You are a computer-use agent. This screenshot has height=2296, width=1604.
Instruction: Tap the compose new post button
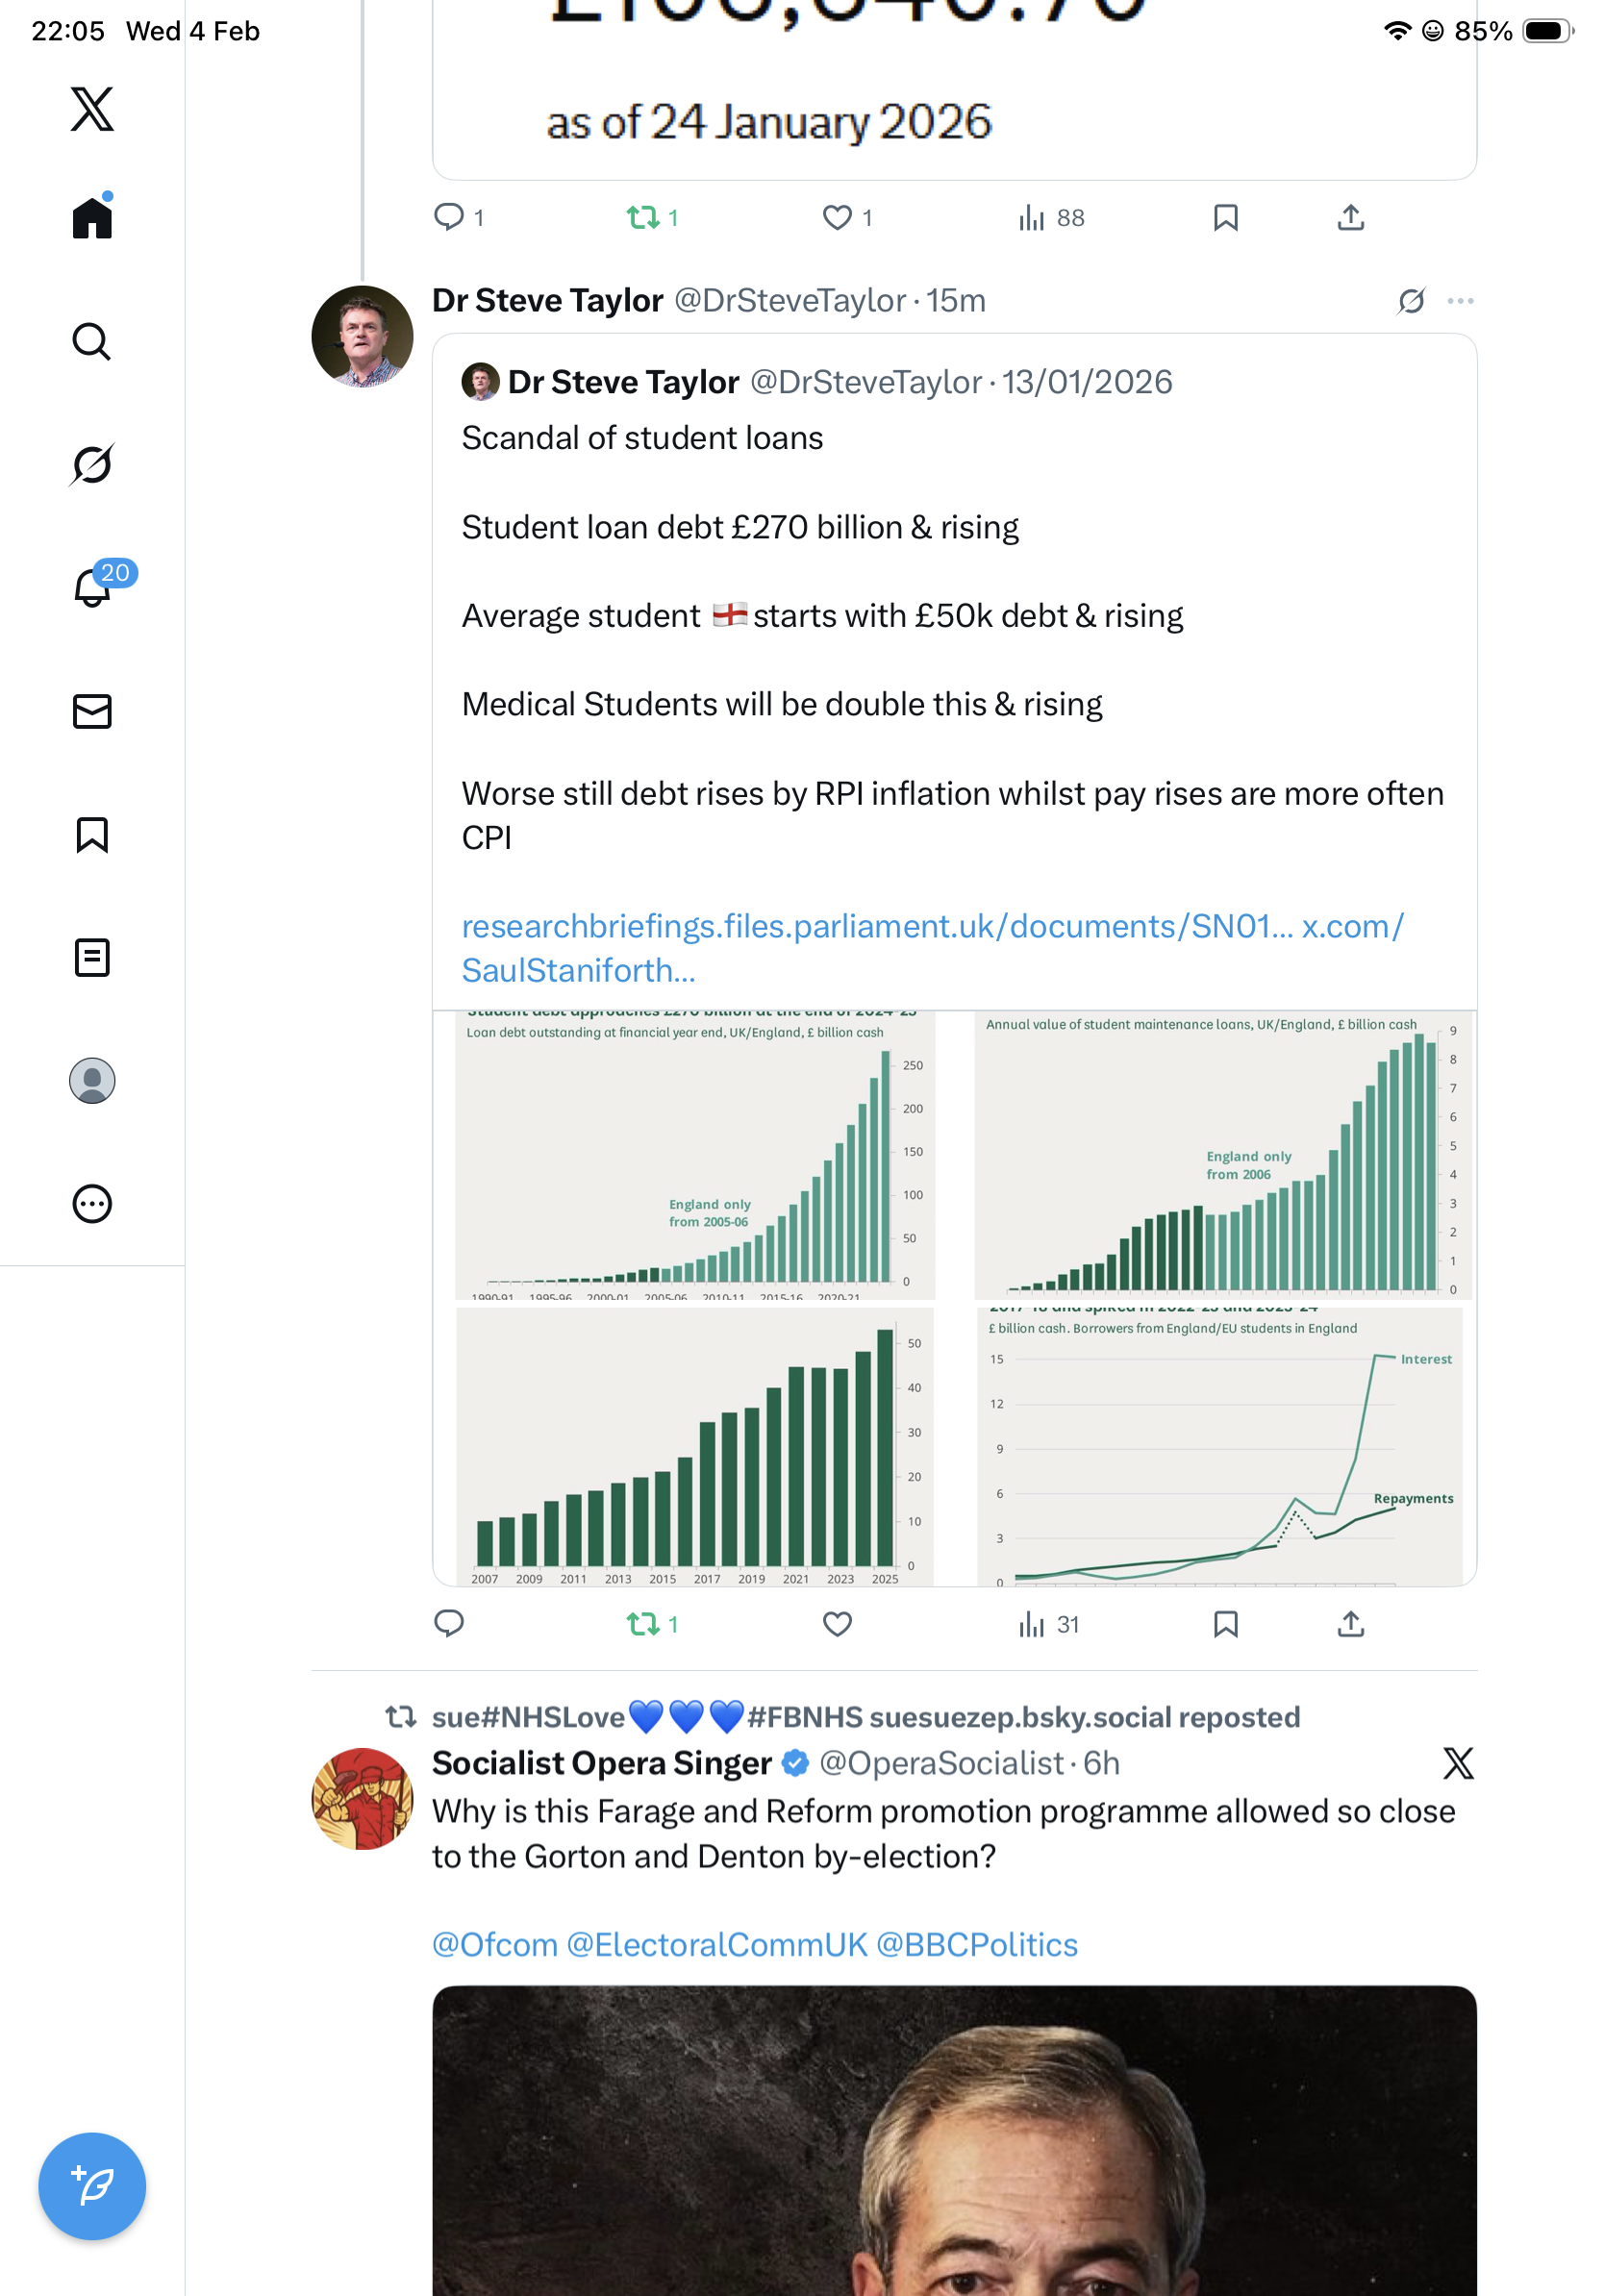pyautogui.click(x=92, y=2186)
